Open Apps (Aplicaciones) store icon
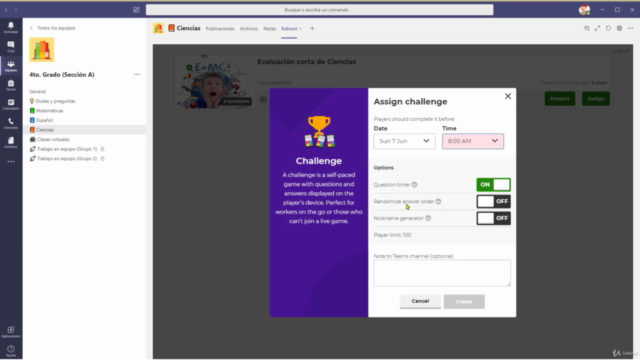This screenshot has width=640, height=360. tap(11, 331)
